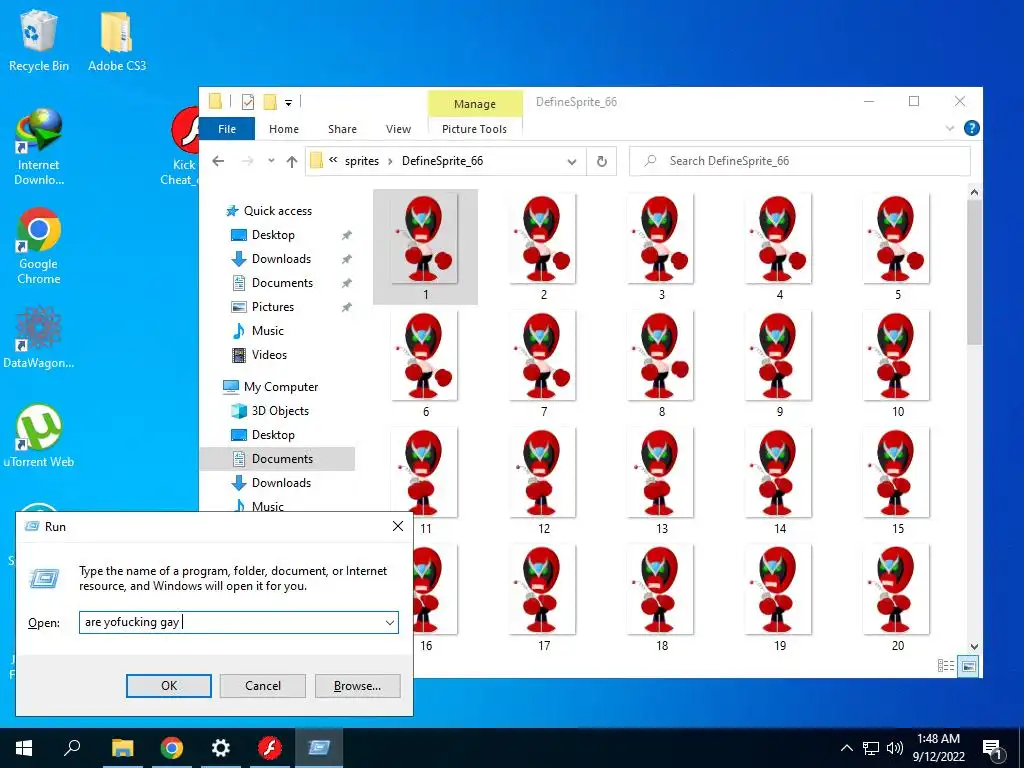Open the Recycle Bin desktop icon

pos(39,40)
